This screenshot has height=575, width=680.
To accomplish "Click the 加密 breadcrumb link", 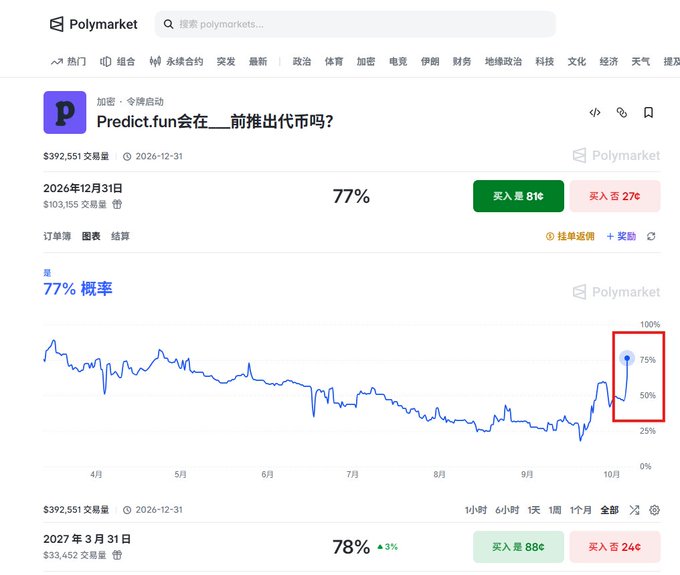I will tap(106, 101).
